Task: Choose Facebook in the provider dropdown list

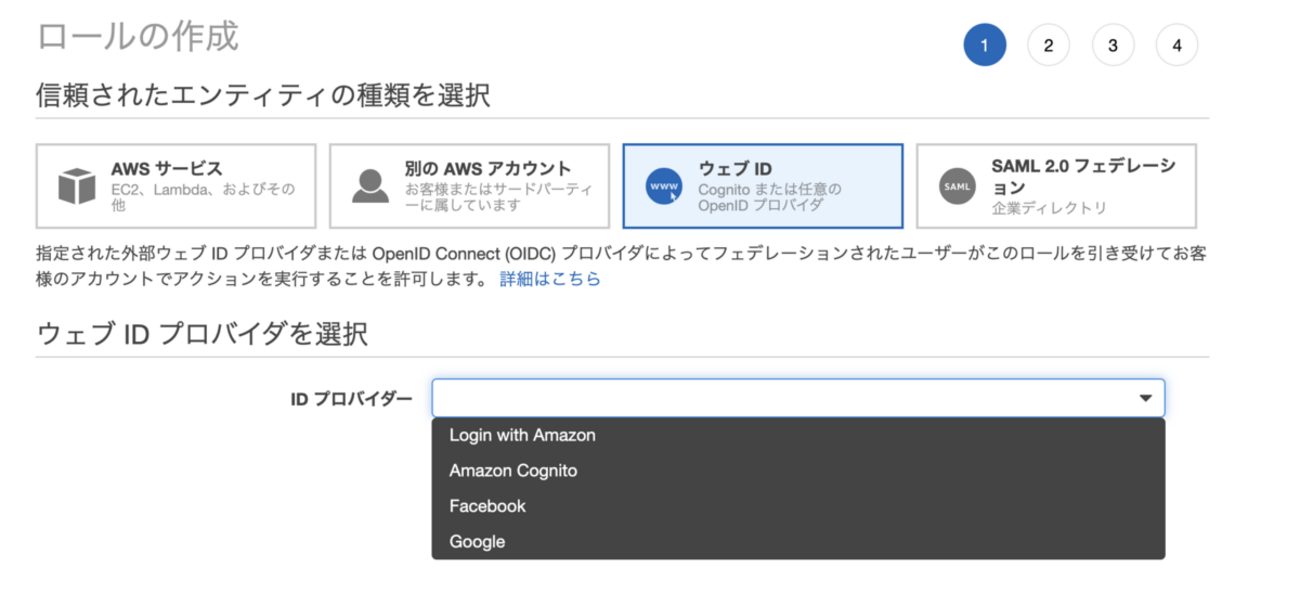Action: 488,506
